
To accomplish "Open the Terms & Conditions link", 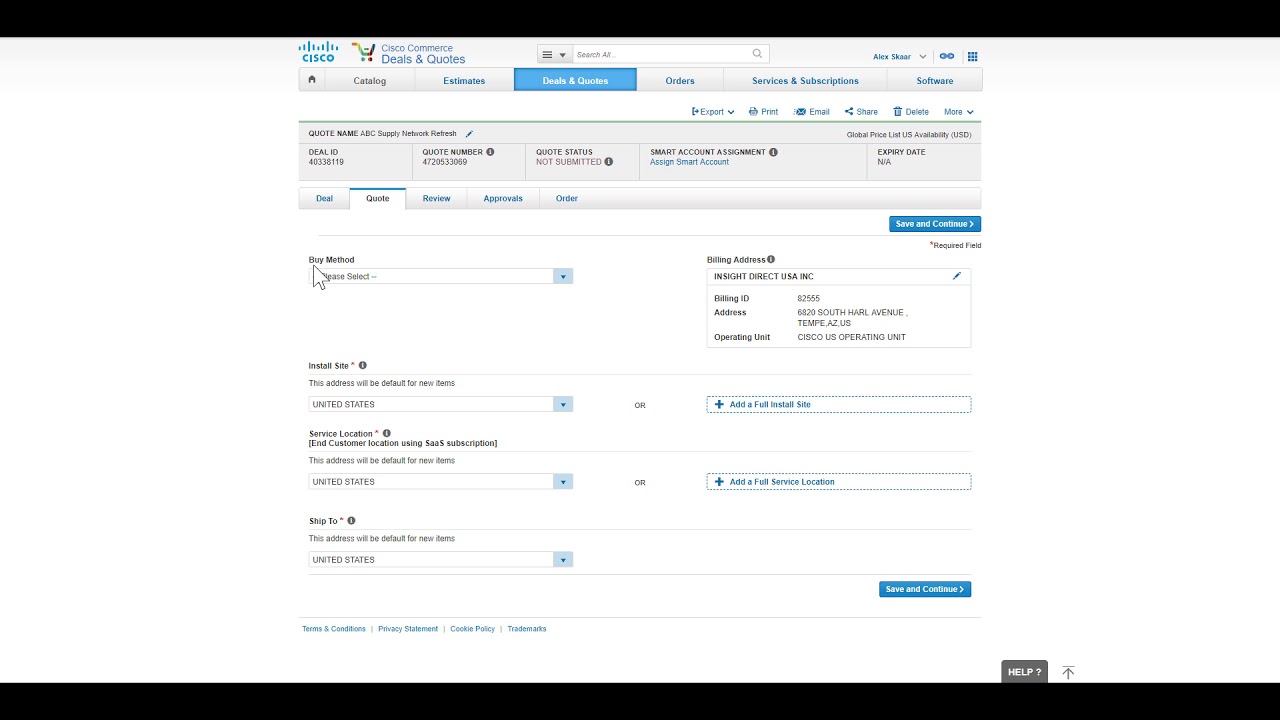I will 334,629.
